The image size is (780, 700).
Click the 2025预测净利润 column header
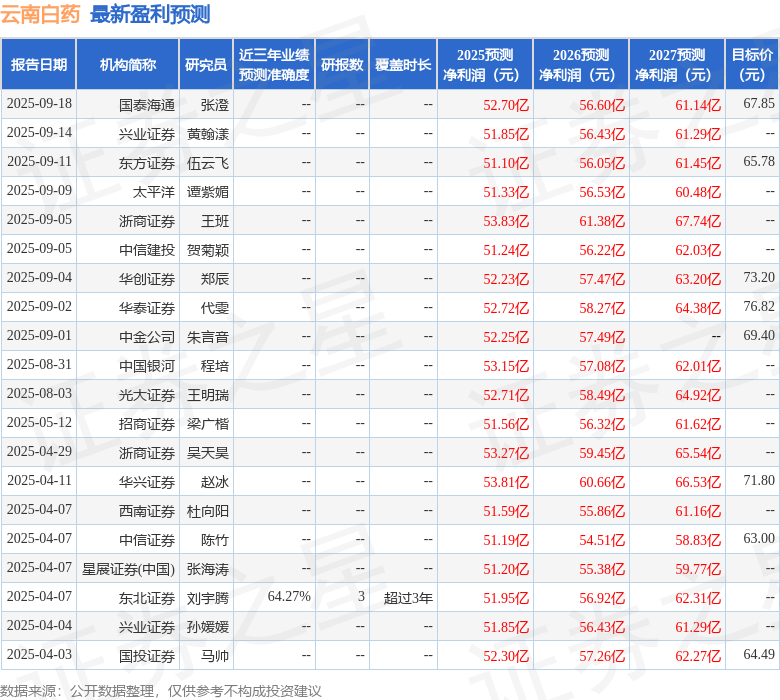point(485,65)
